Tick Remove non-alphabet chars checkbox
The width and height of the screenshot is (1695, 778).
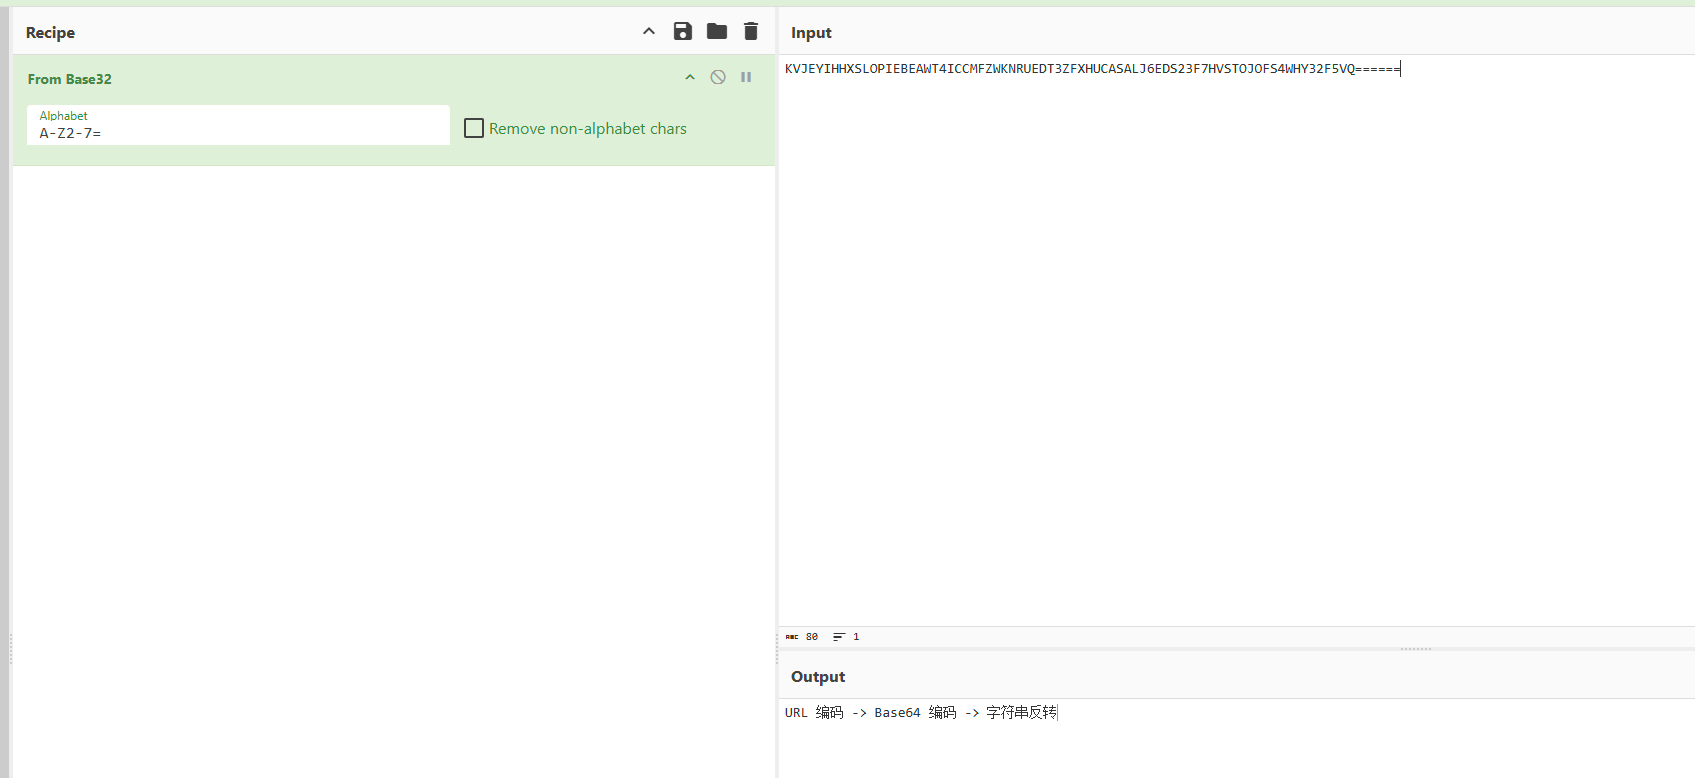click(474, 128)
